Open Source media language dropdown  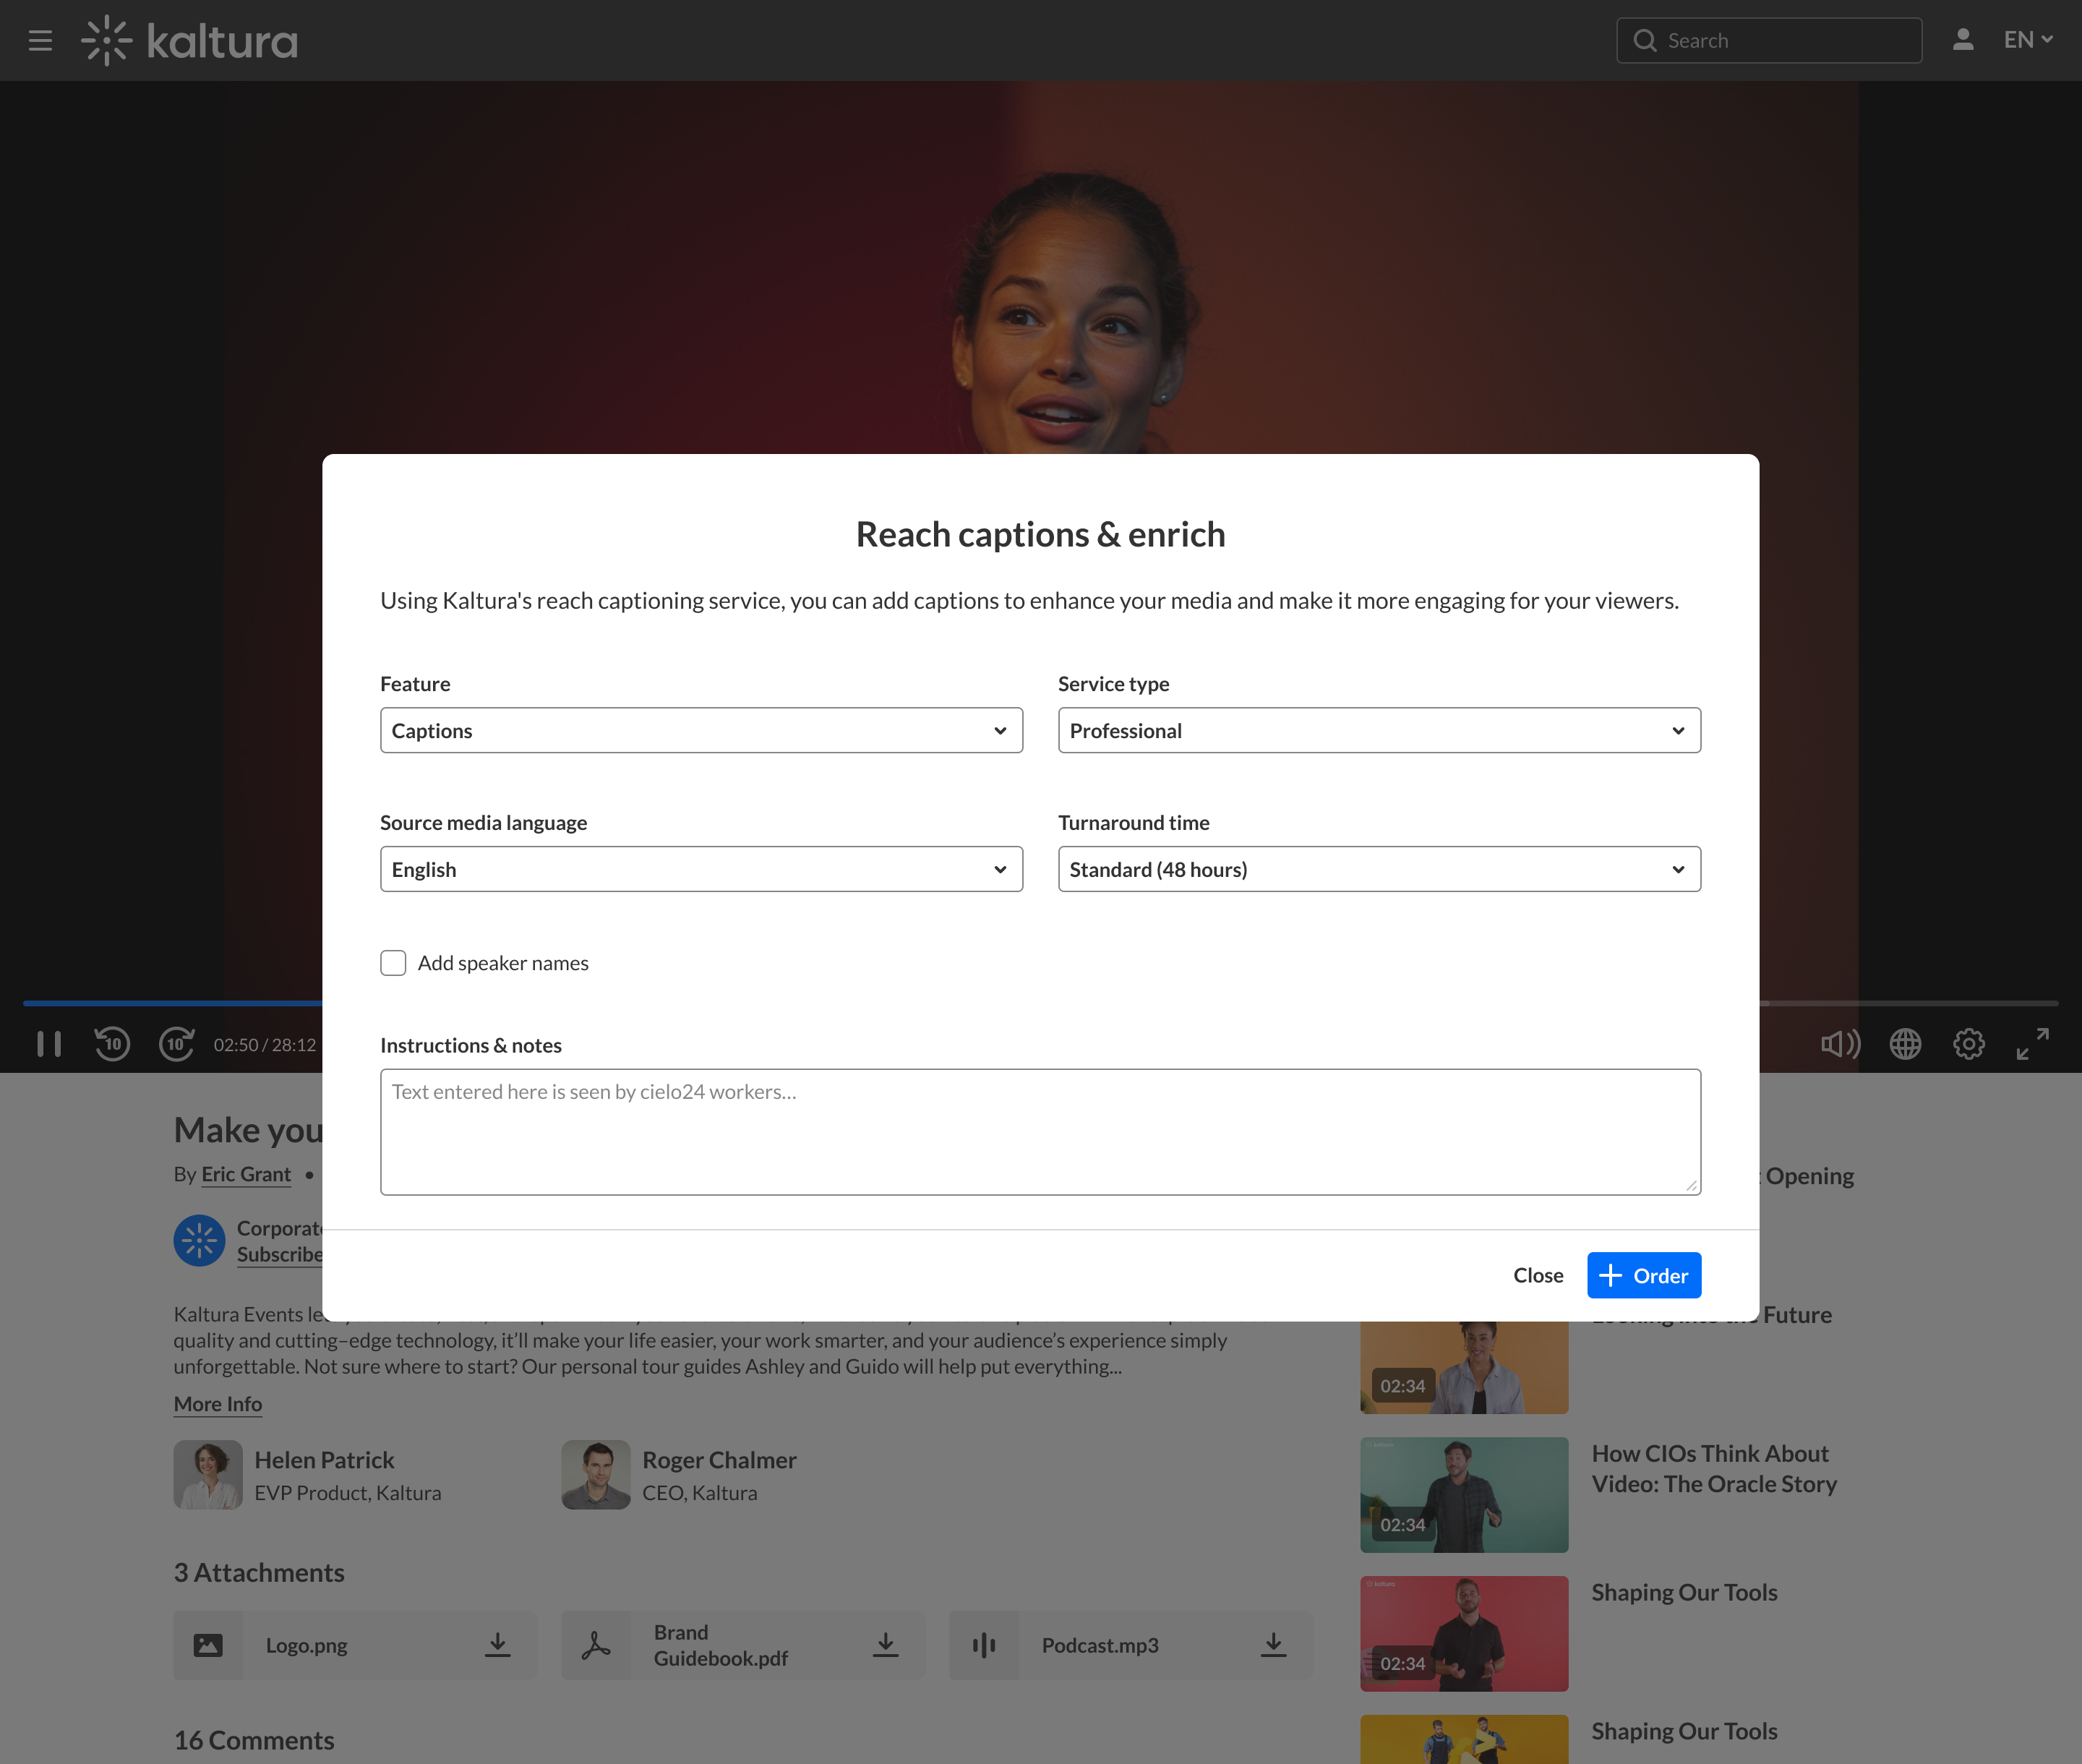click(x=701, y=870)
